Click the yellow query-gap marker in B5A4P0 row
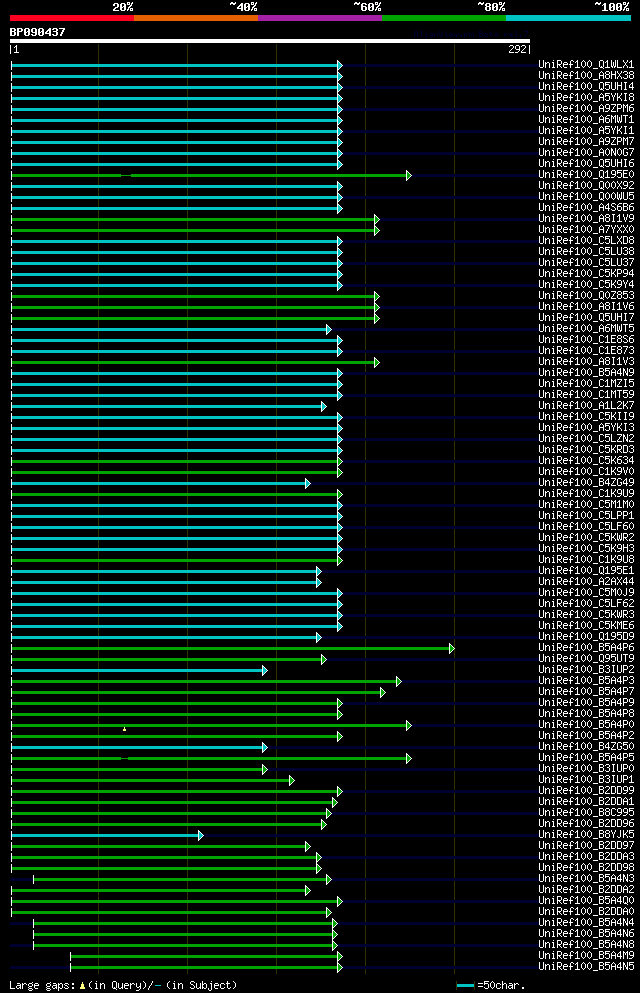 pyautogui.click(x=125, y=730)
